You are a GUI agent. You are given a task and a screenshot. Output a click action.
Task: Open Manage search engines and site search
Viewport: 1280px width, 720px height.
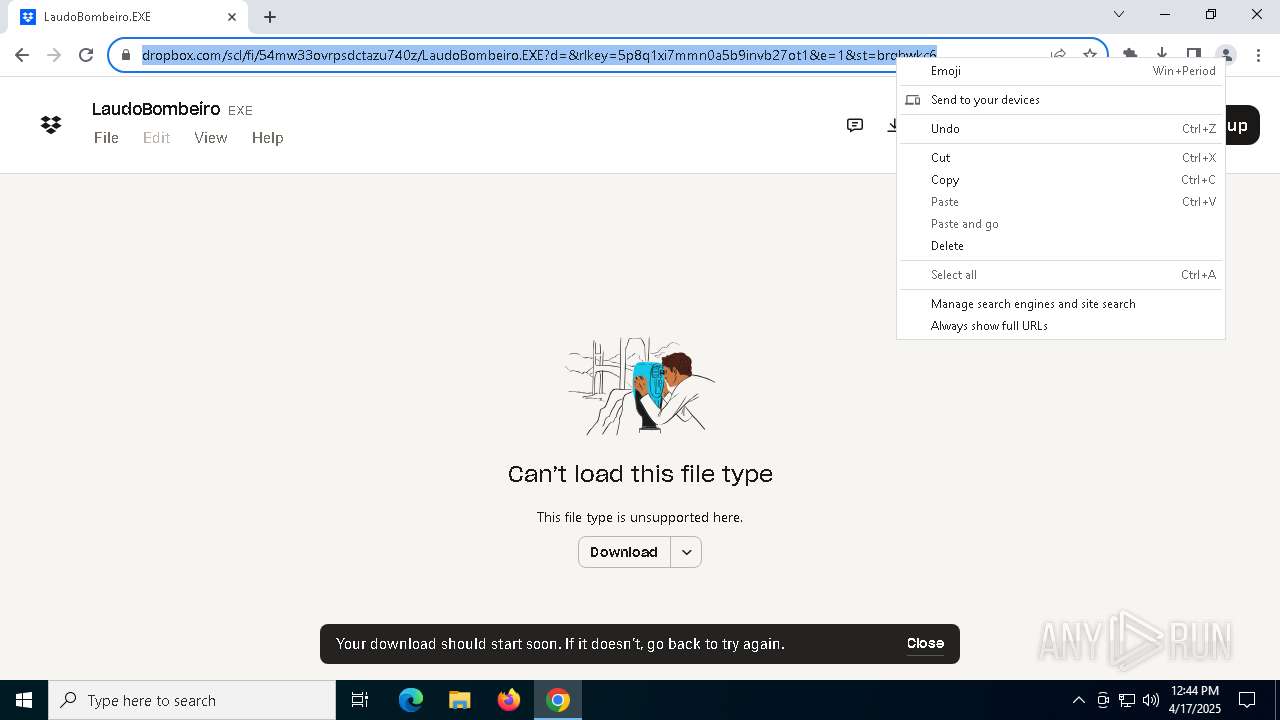pos(1061,304)
